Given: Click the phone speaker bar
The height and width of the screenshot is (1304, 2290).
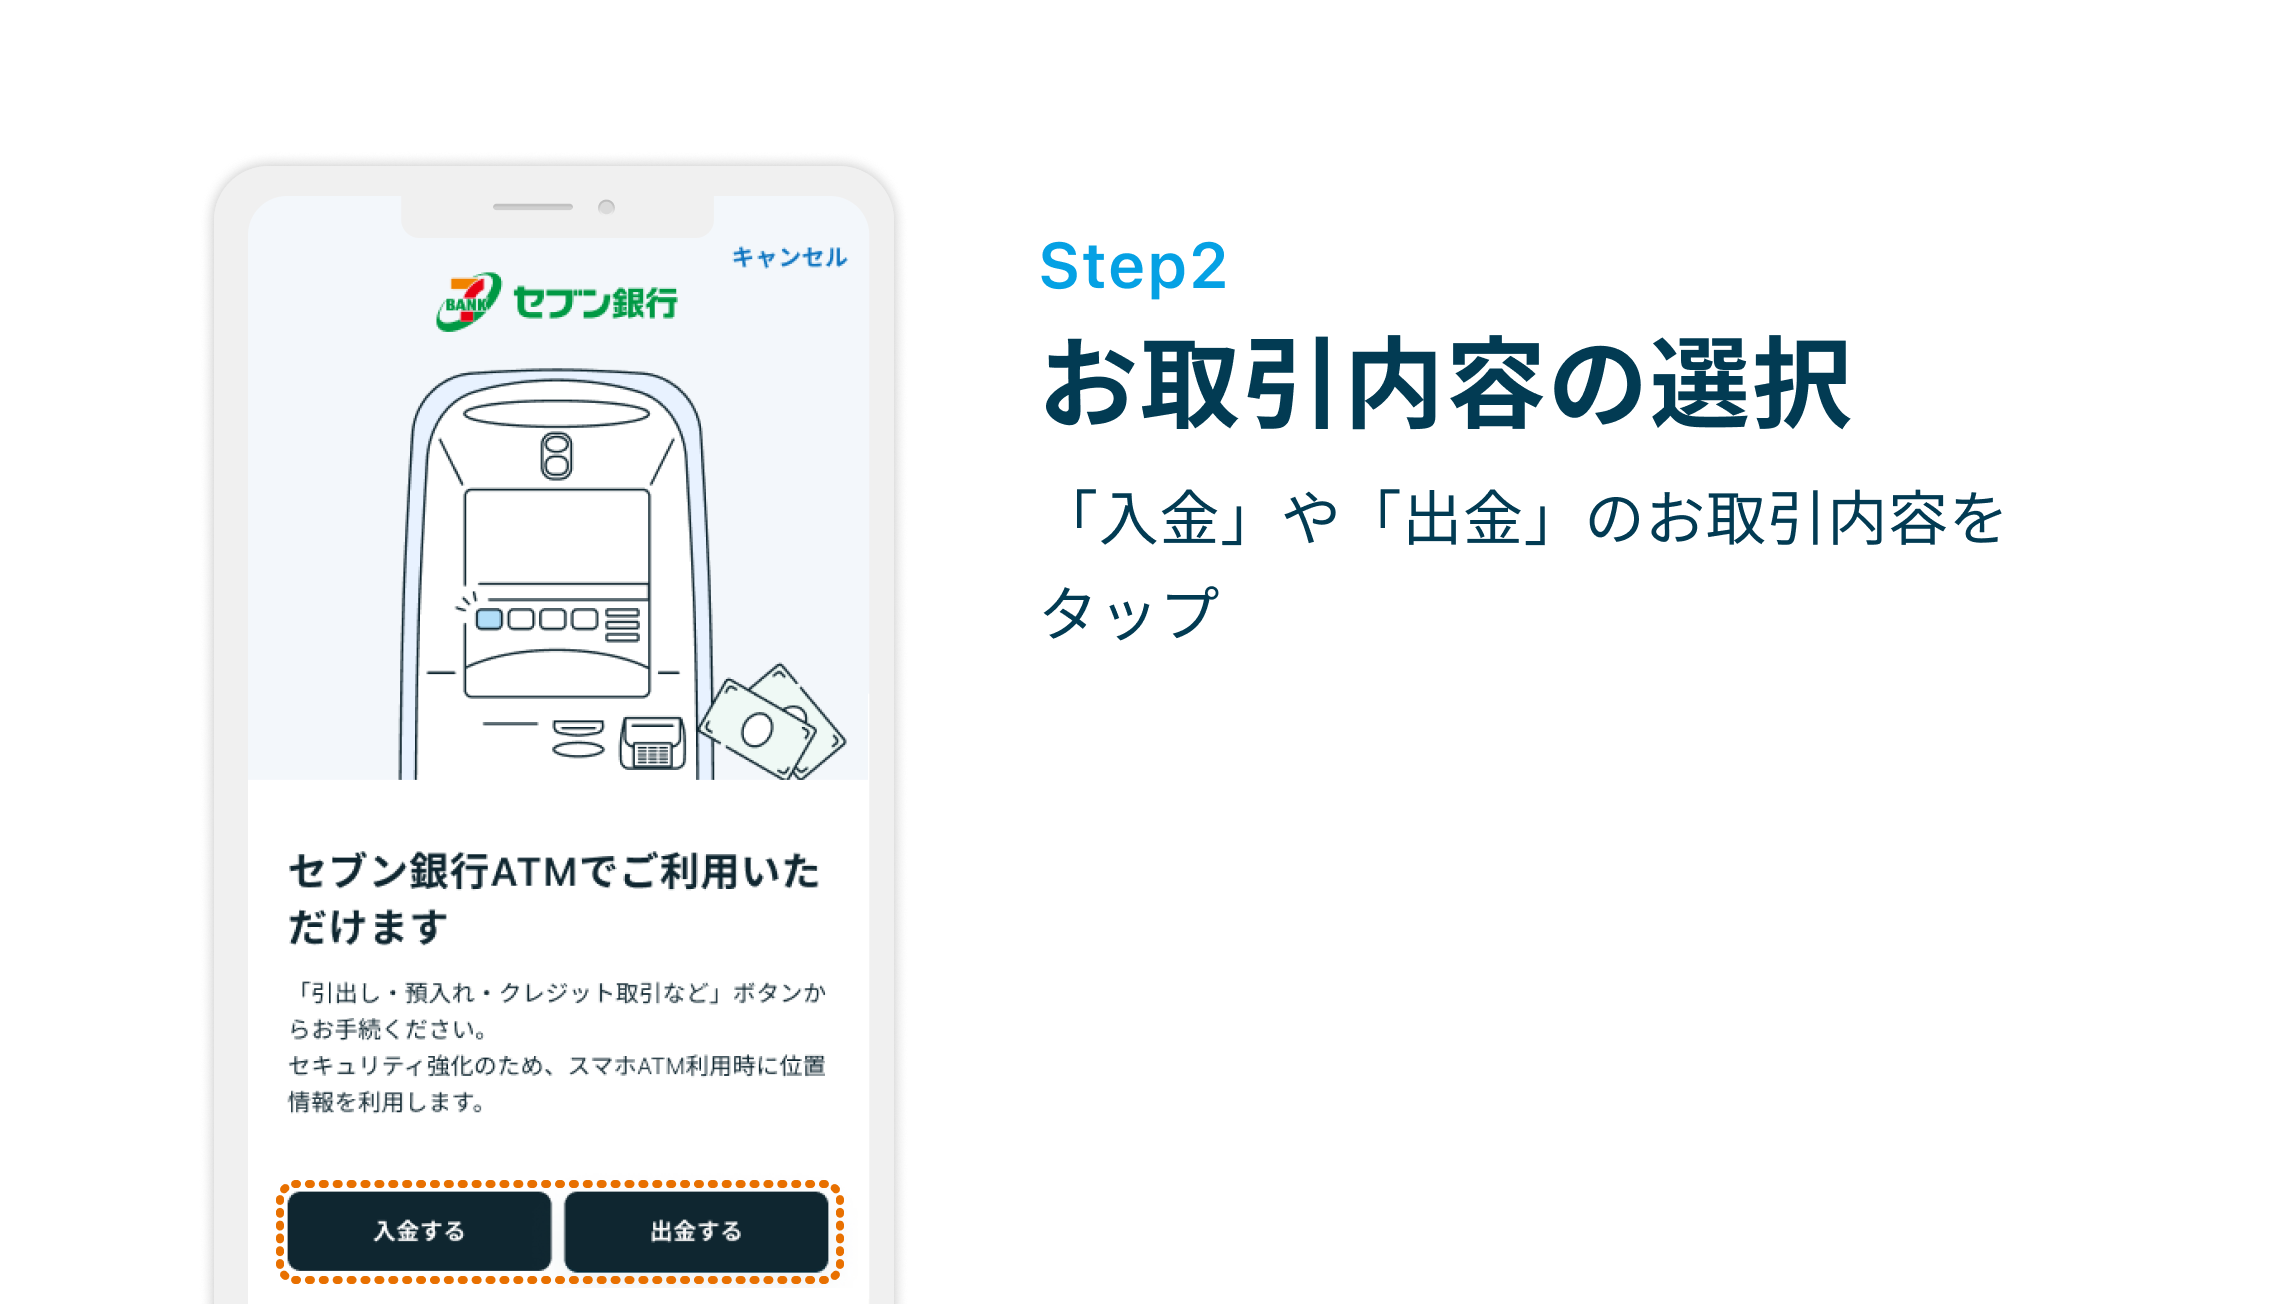Looking at the screenshot, I should (x=533, y=207).
